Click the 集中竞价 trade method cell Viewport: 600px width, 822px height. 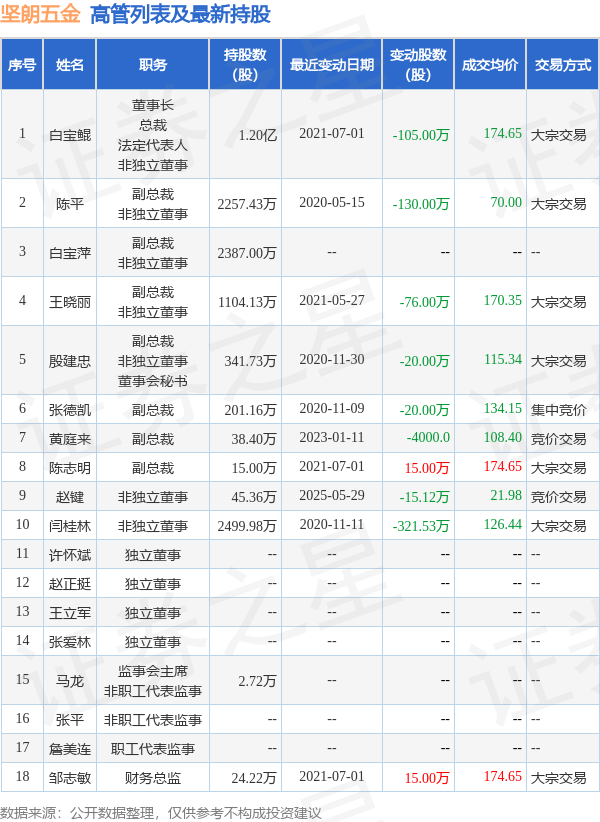point(559,410)
